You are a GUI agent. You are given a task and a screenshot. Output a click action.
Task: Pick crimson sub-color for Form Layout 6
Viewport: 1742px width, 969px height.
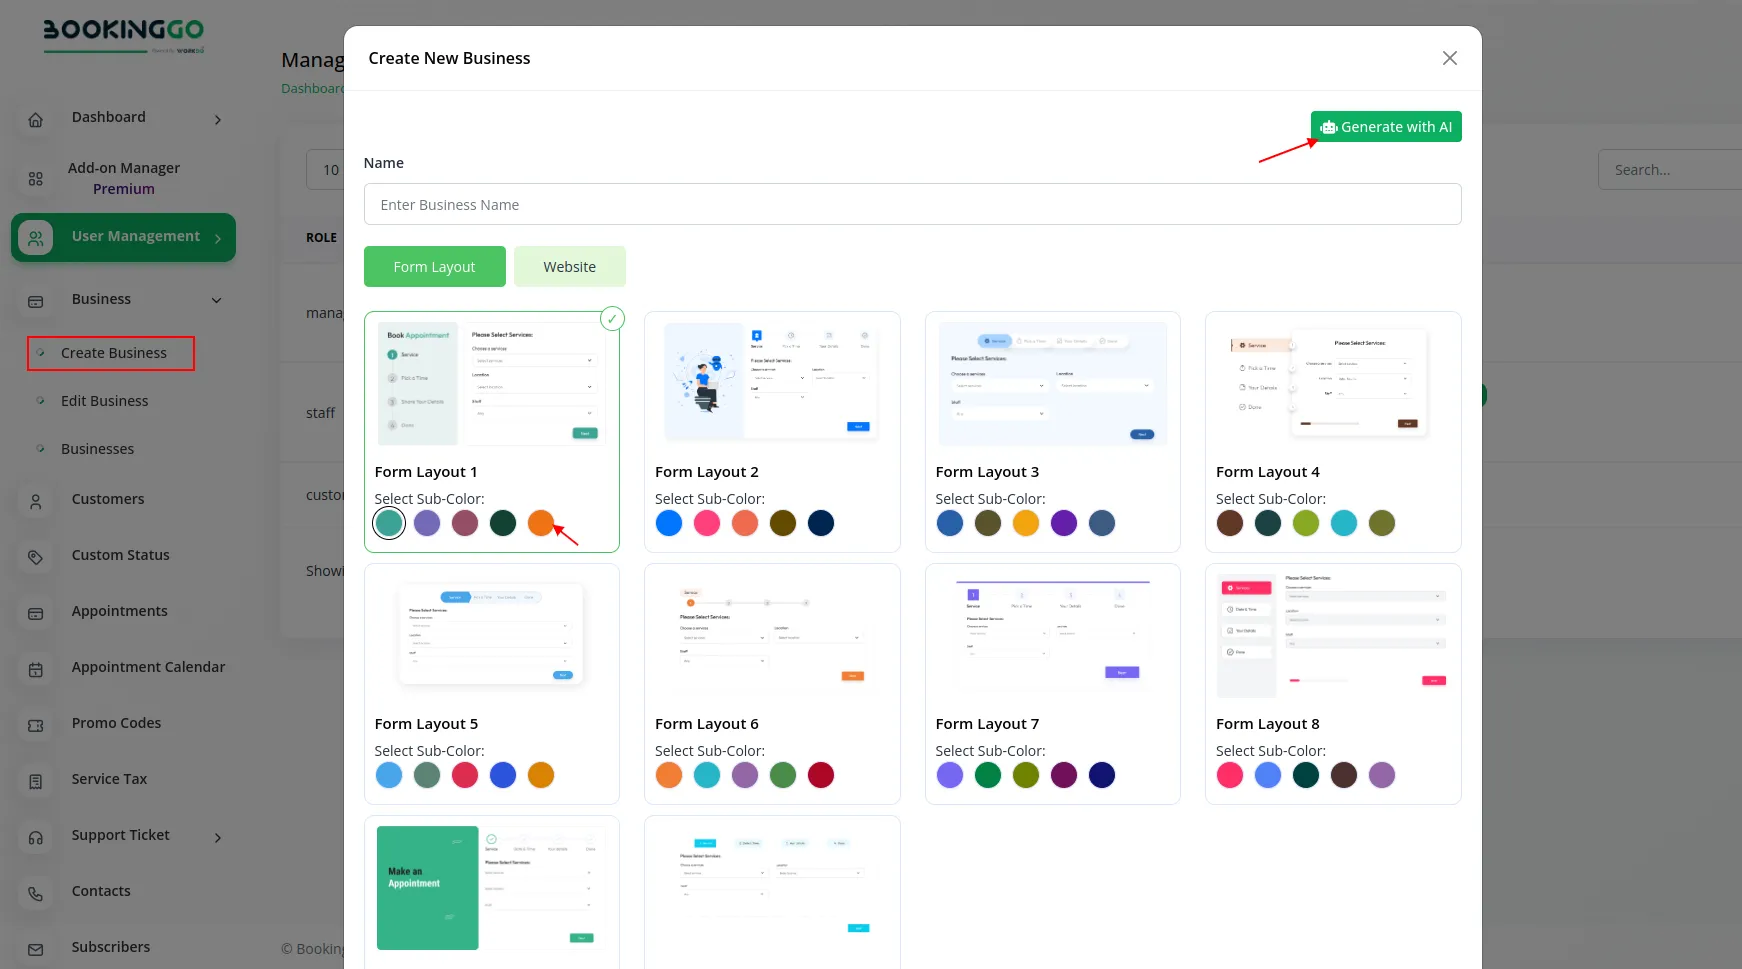pyautogui.click(x=821, y=775)
